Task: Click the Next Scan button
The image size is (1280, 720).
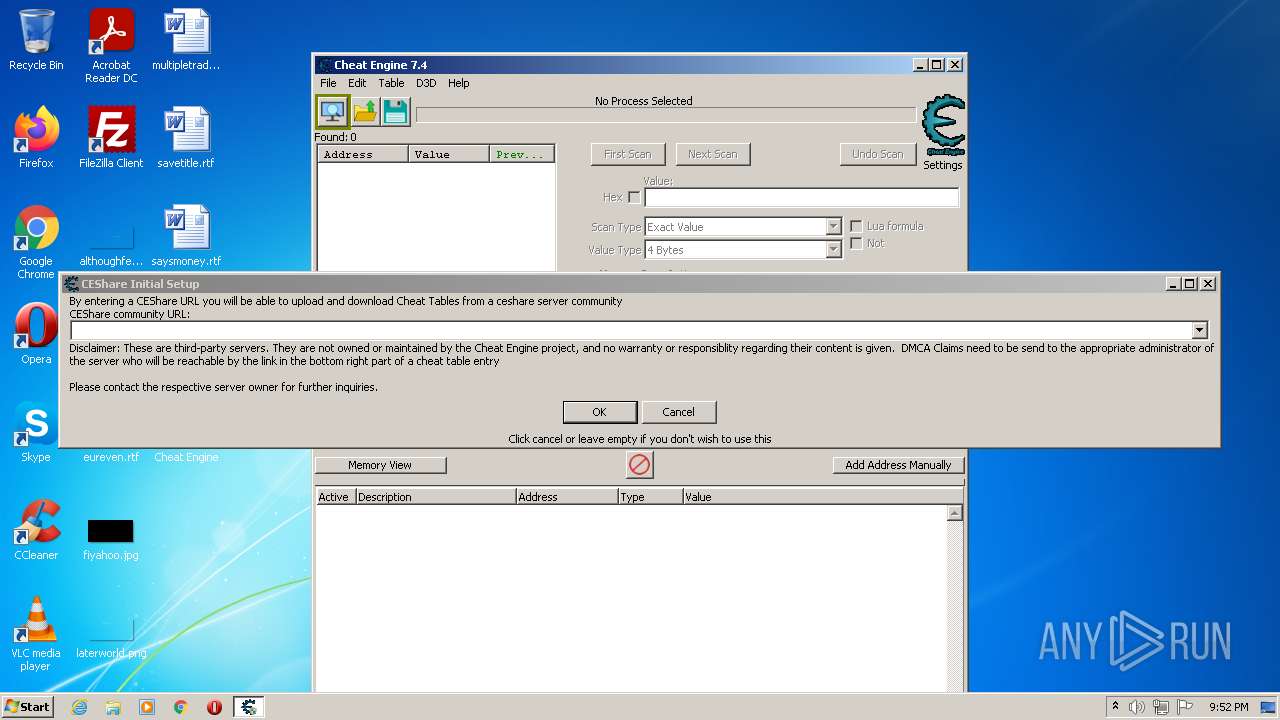Action: (713, 154)
